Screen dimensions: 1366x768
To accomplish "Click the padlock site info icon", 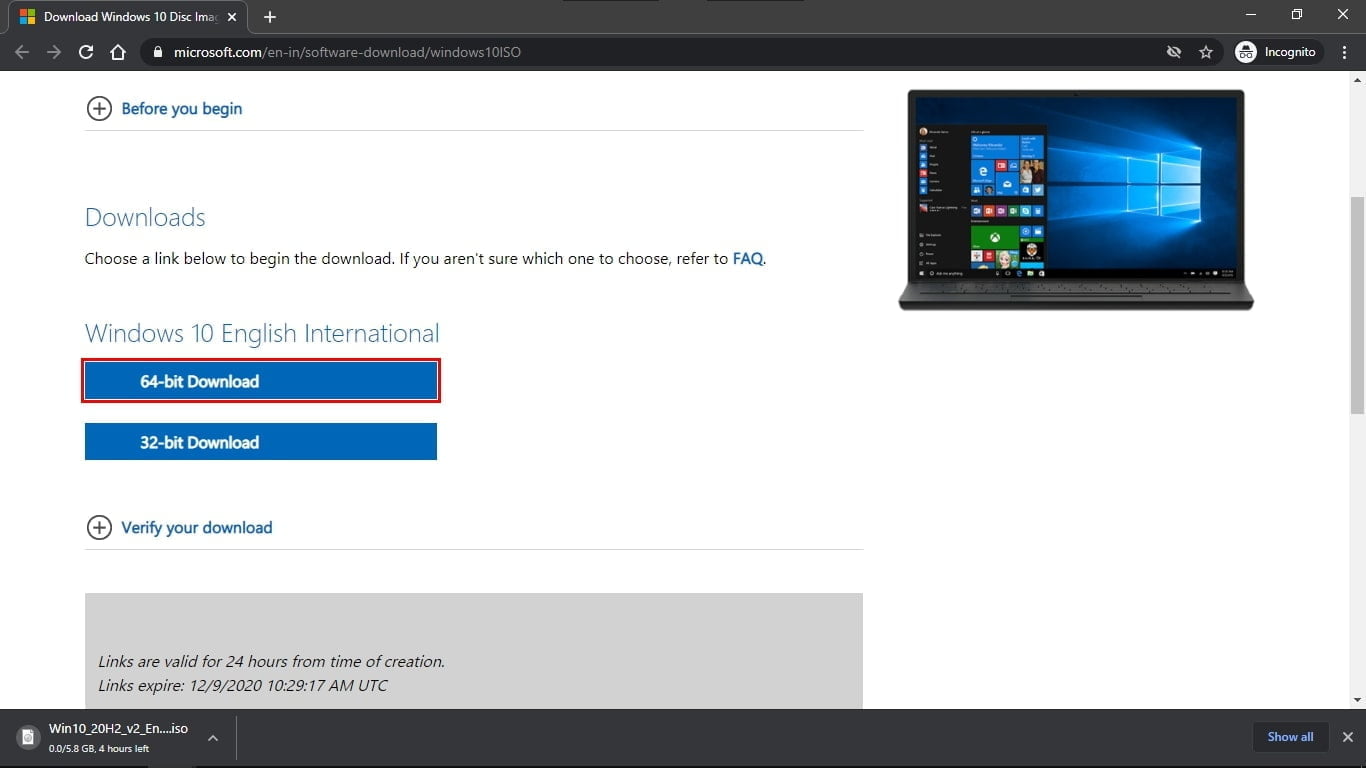I will 157,52.
